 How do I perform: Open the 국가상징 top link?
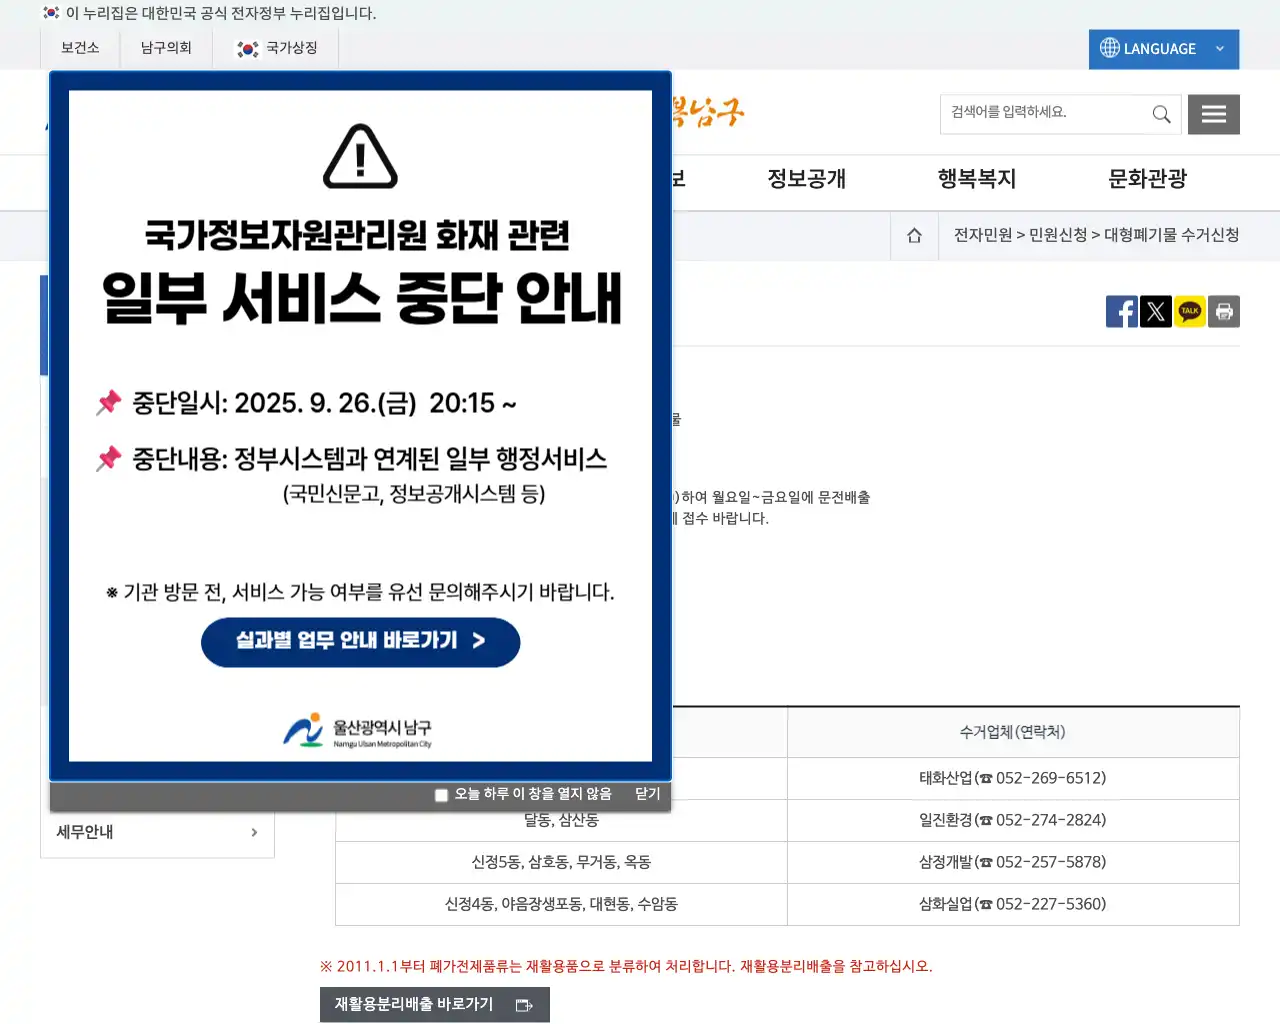click(276, 48)
